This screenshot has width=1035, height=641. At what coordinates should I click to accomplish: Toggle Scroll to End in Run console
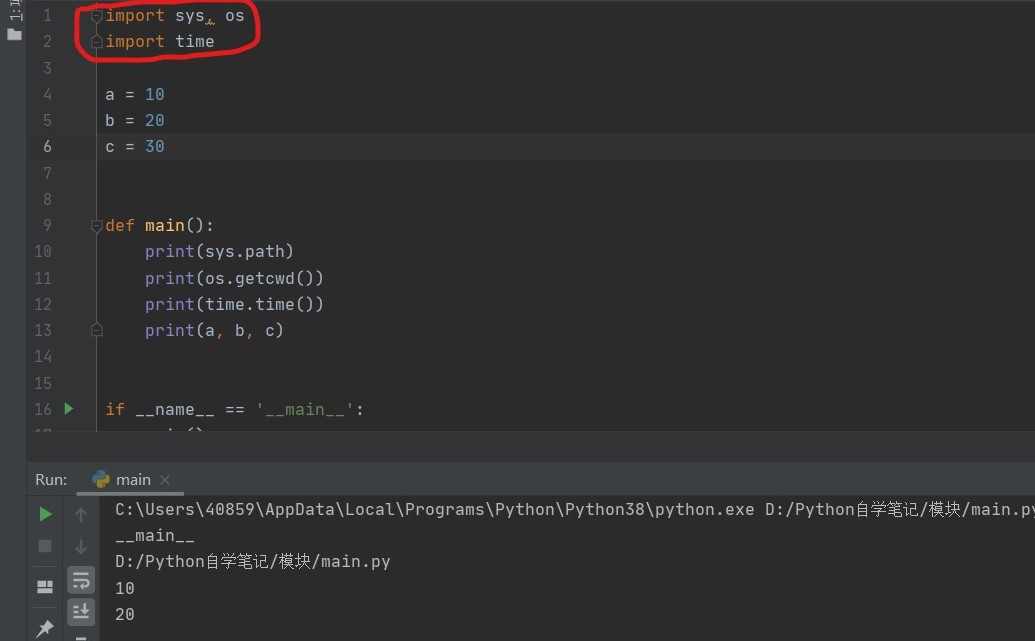81,612
